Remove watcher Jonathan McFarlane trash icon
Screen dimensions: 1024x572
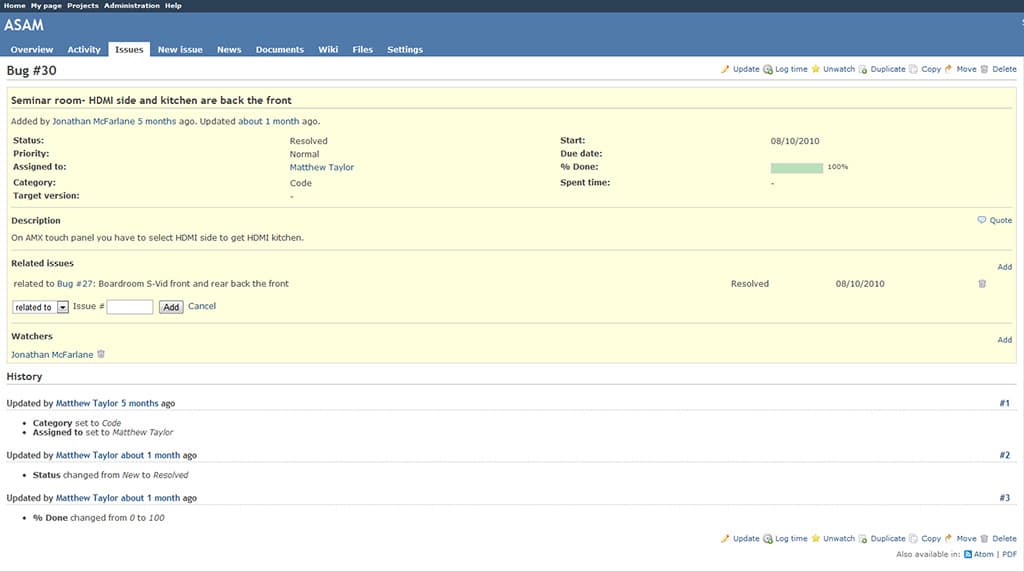101,354
